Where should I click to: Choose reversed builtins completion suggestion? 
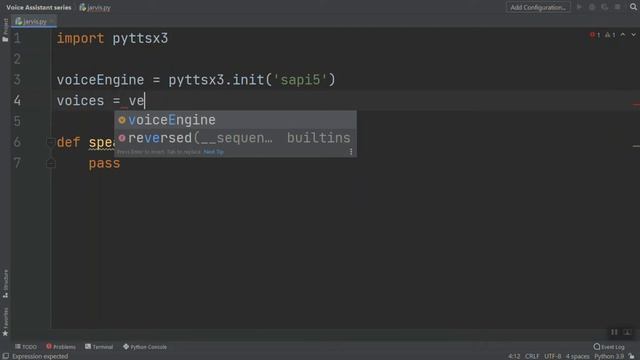point(236,138)
